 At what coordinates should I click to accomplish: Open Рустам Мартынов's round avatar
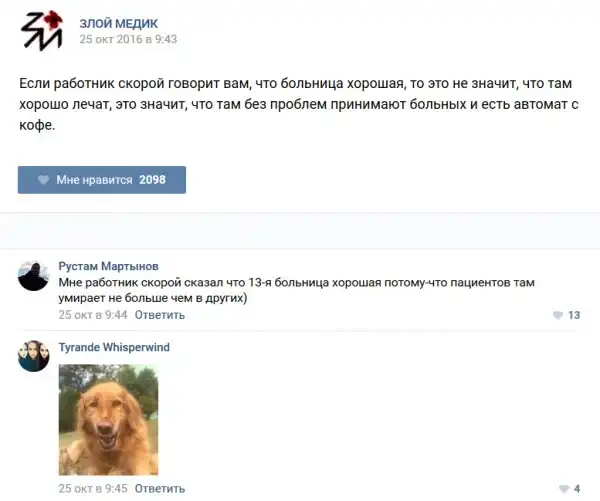[x=34, y=276]
